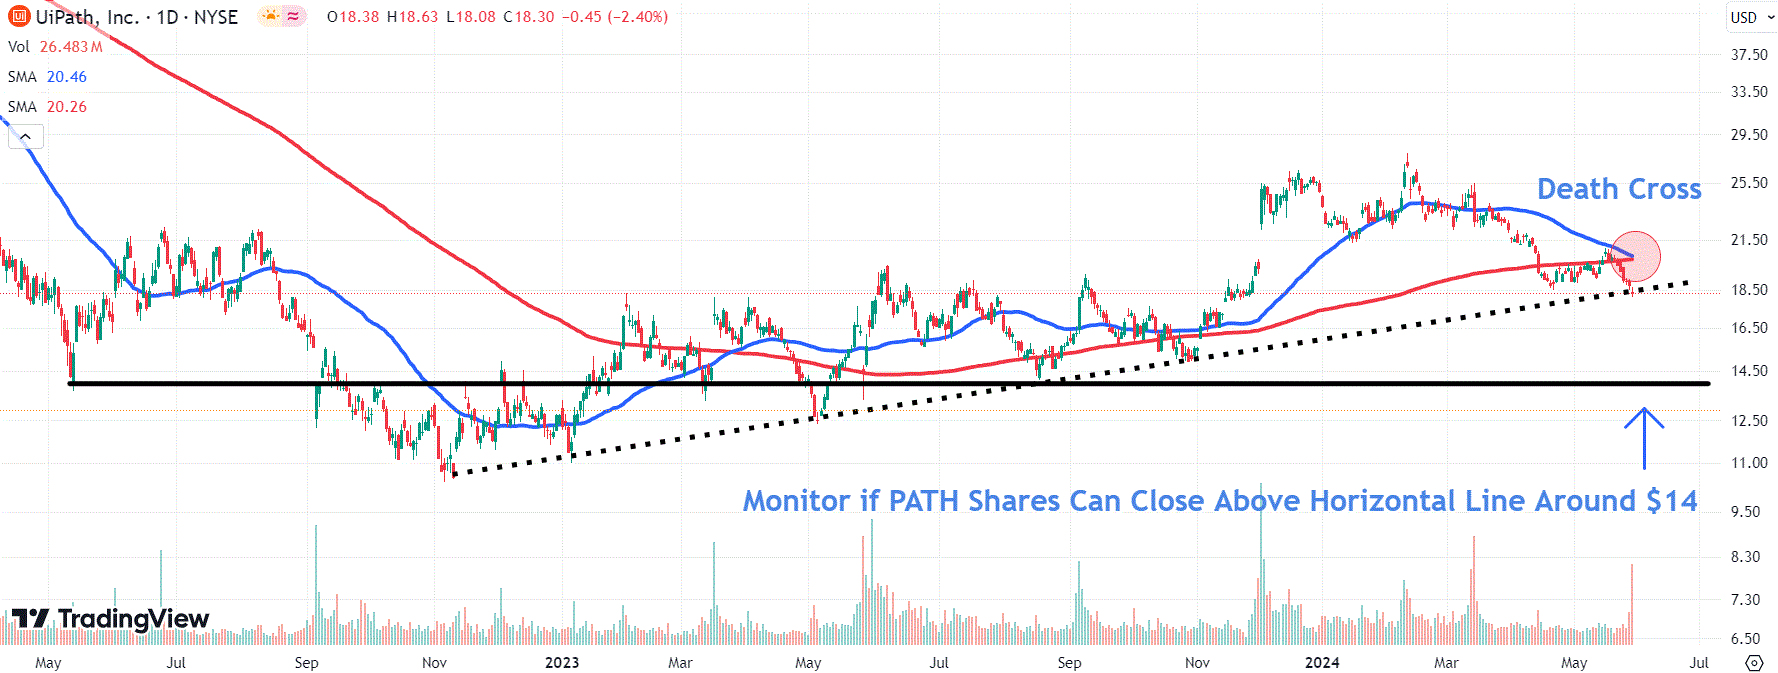Collapse the indicator legend with the chevron
The image size is (1778, 673).
click(26, 136)
